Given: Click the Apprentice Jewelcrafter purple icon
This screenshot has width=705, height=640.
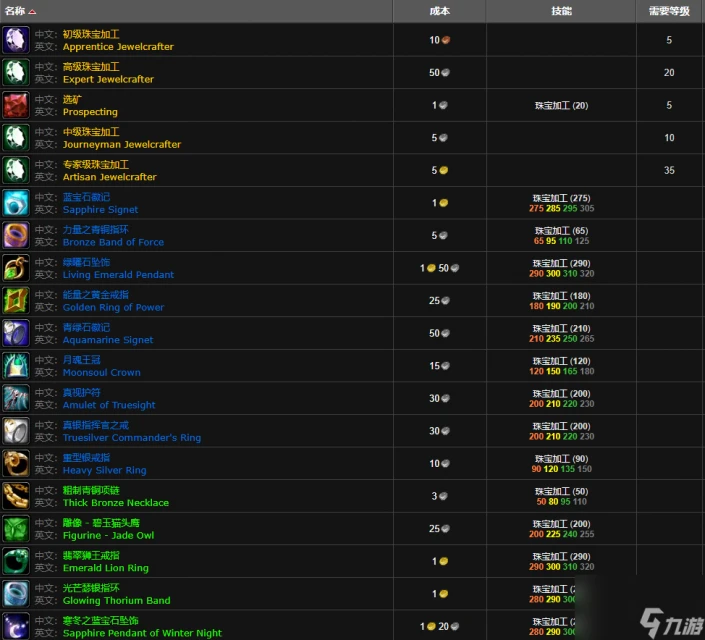Looking at the screenshot, I should click(x=15, y=40).
